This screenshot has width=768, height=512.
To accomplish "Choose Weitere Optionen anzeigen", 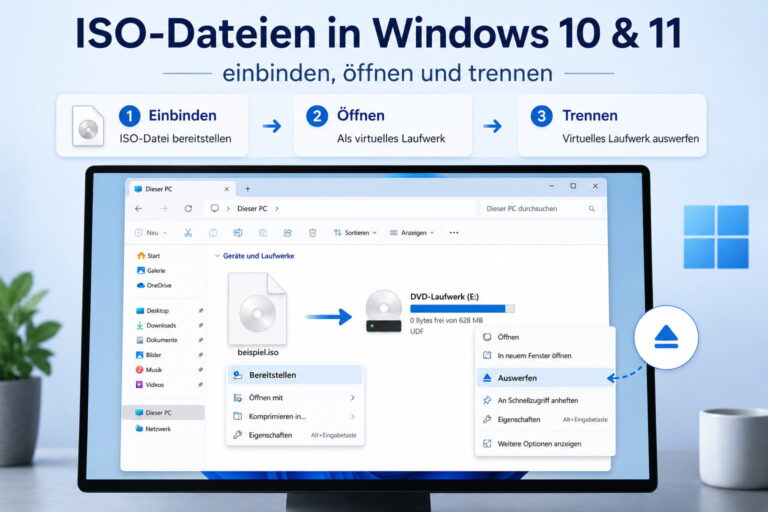I will click(x=545, y=444).
